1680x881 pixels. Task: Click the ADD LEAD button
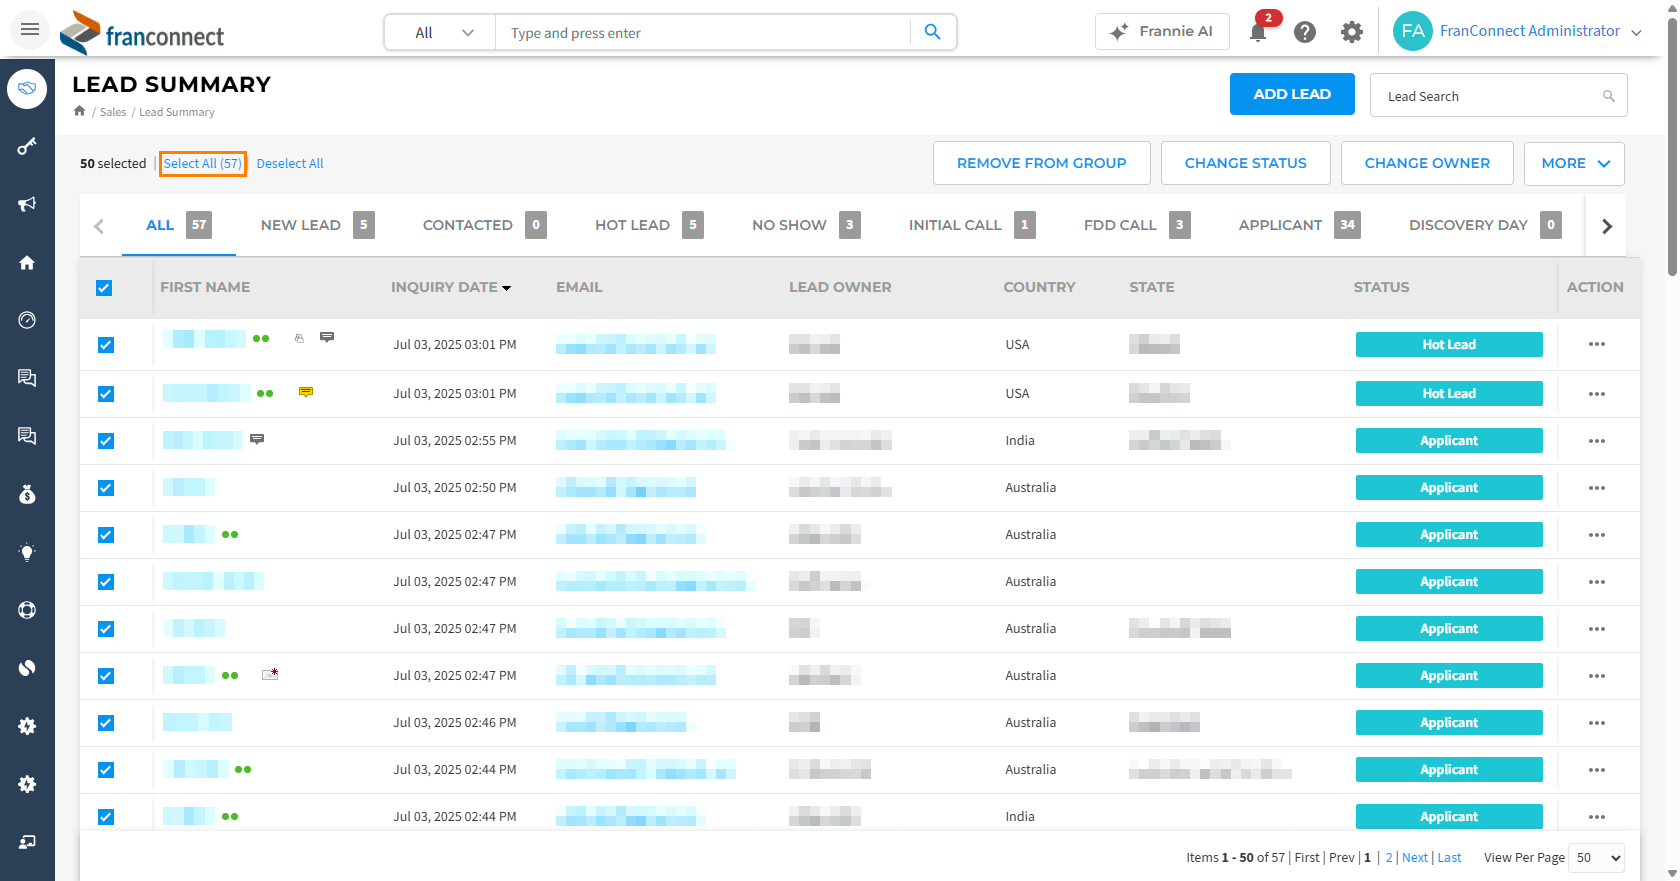pyautogui.click(x=1292, y=94)
